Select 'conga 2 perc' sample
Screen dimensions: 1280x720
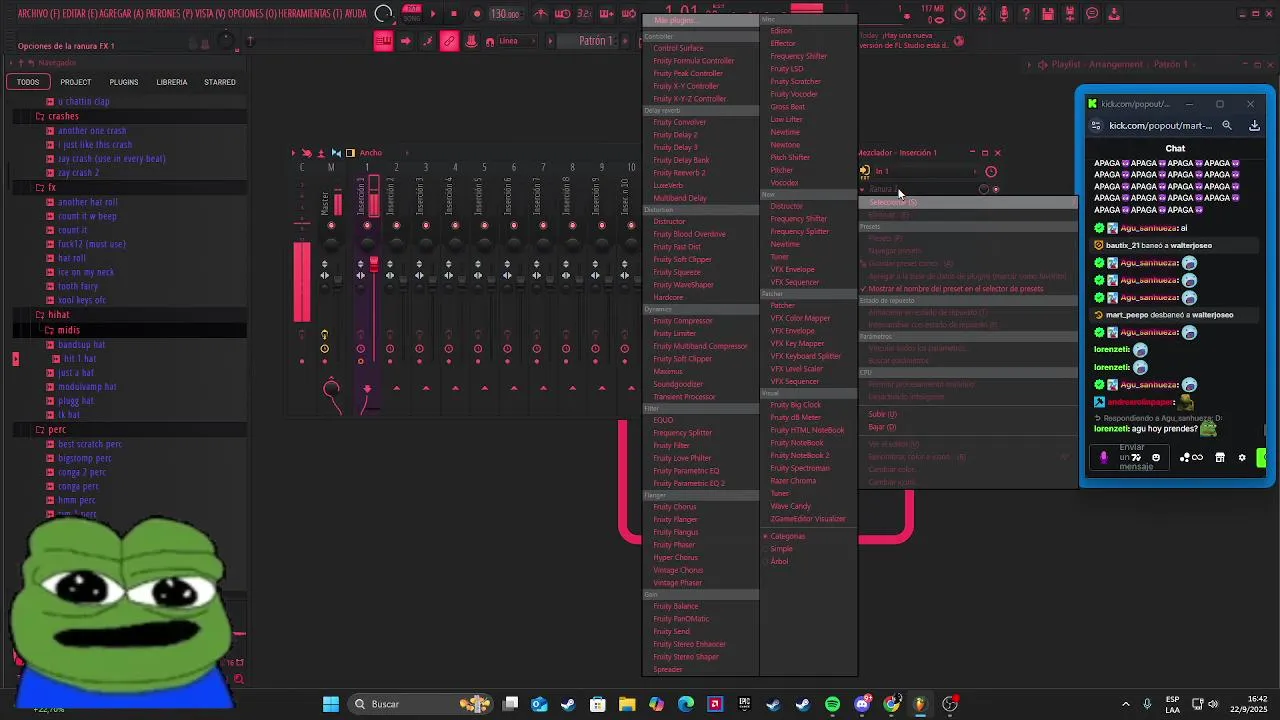click(82, 472)
